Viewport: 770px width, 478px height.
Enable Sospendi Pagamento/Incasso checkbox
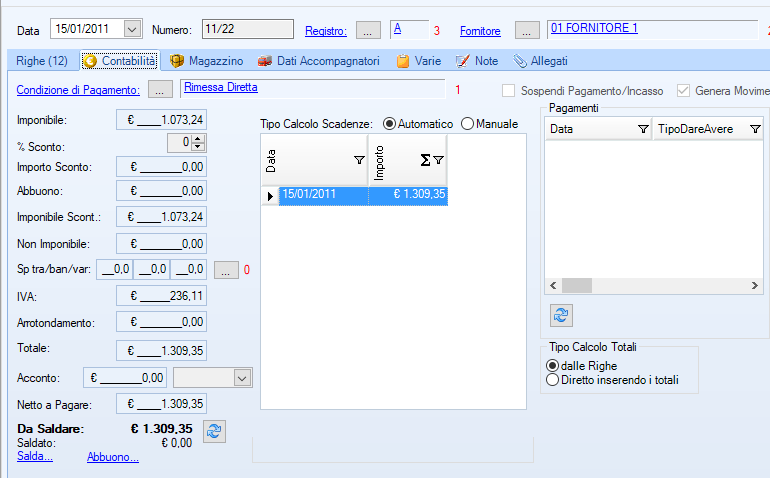[x=510, y=91]
